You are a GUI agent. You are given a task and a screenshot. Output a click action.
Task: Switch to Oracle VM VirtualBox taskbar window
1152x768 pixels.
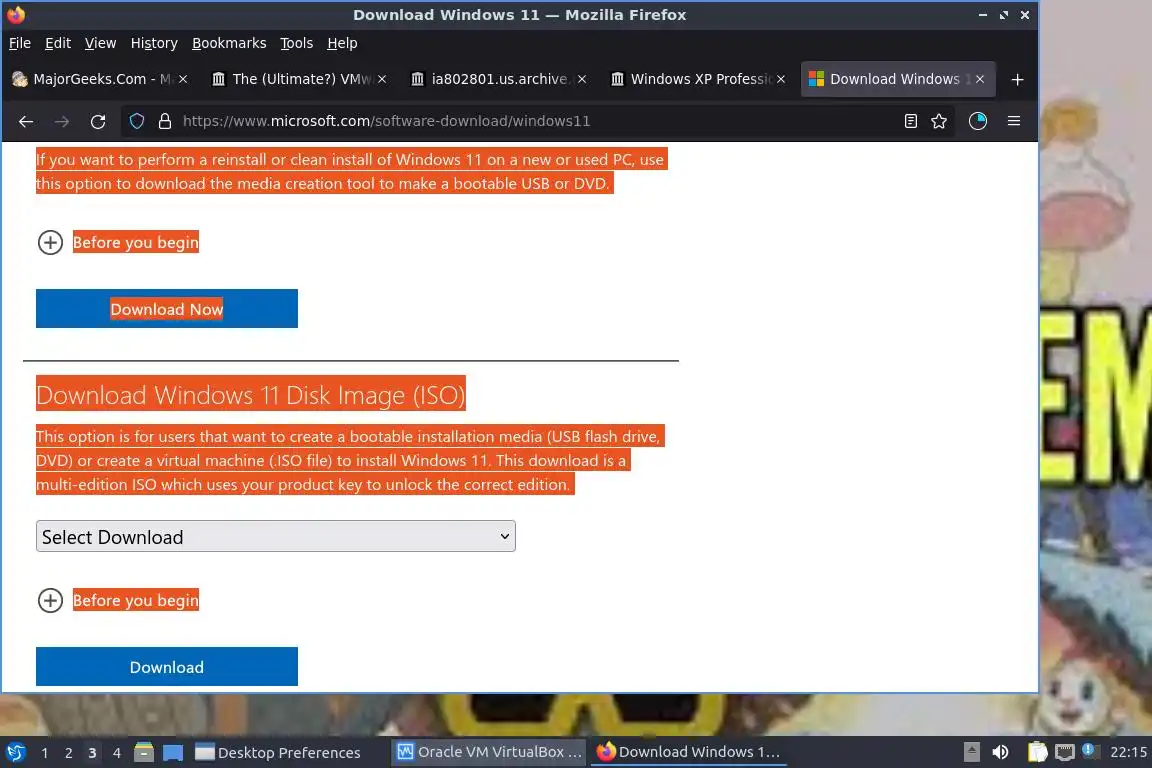[489, 752]
